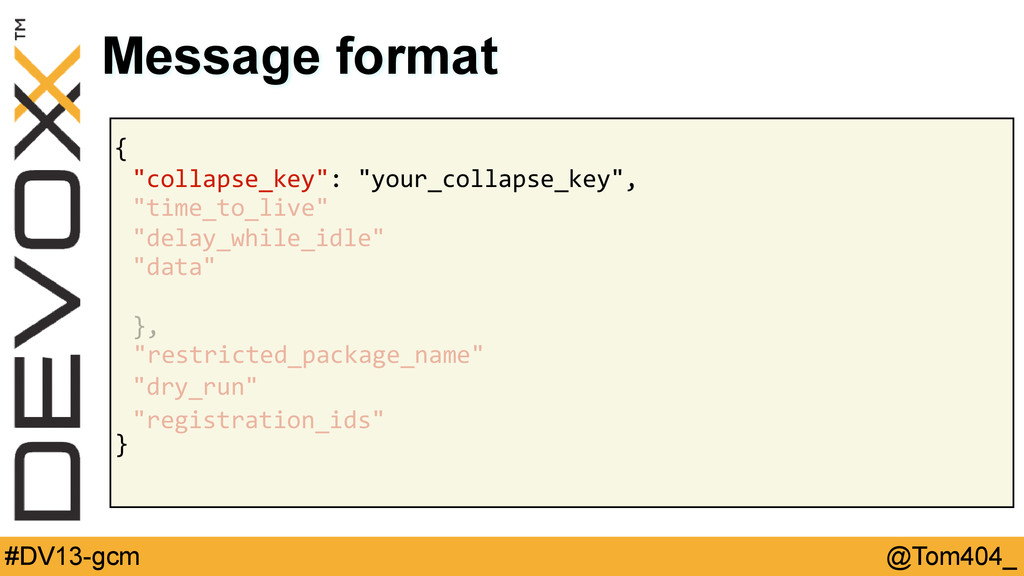Screen dimensions: 1024x576
Task: Click the TM trademark symbol
Action: [x=20, y=29]
